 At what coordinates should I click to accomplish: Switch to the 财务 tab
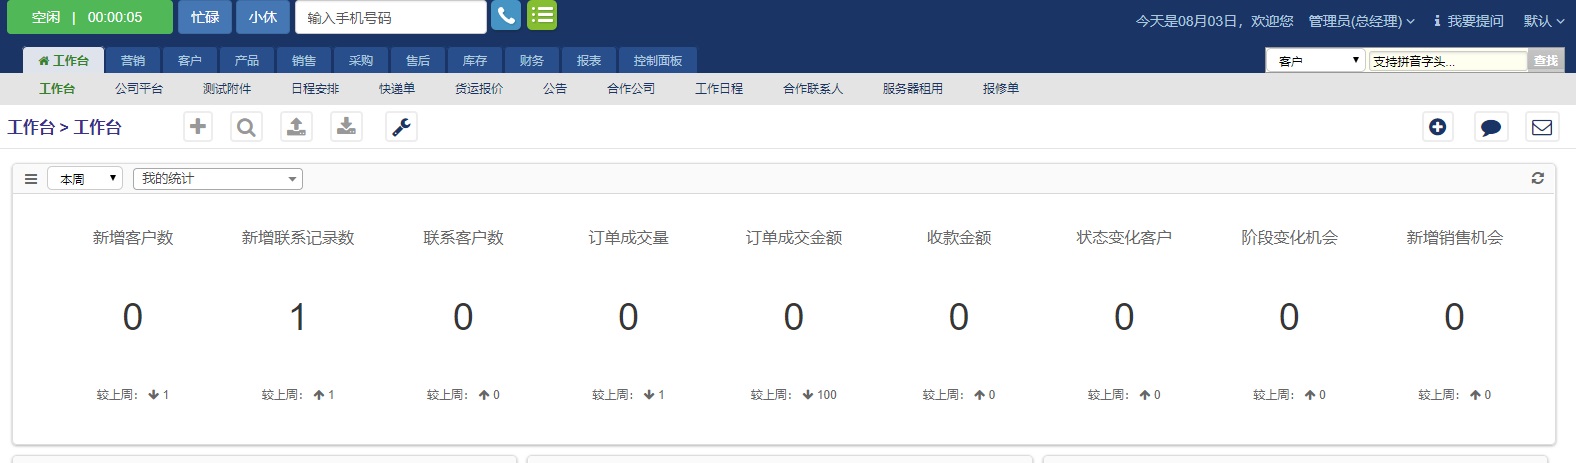tap(532, 61)
